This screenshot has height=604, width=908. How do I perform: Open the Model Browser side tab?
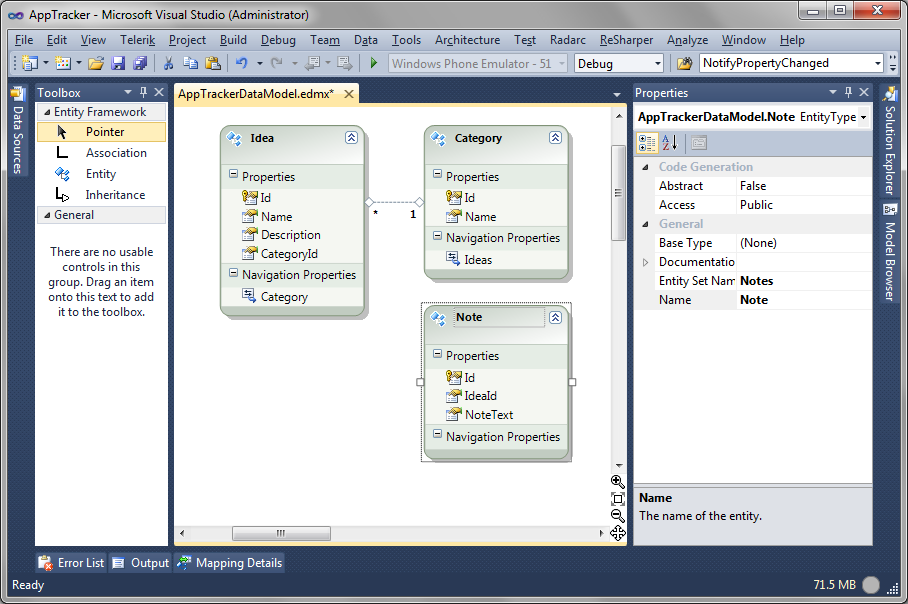[x=889, y=252]
